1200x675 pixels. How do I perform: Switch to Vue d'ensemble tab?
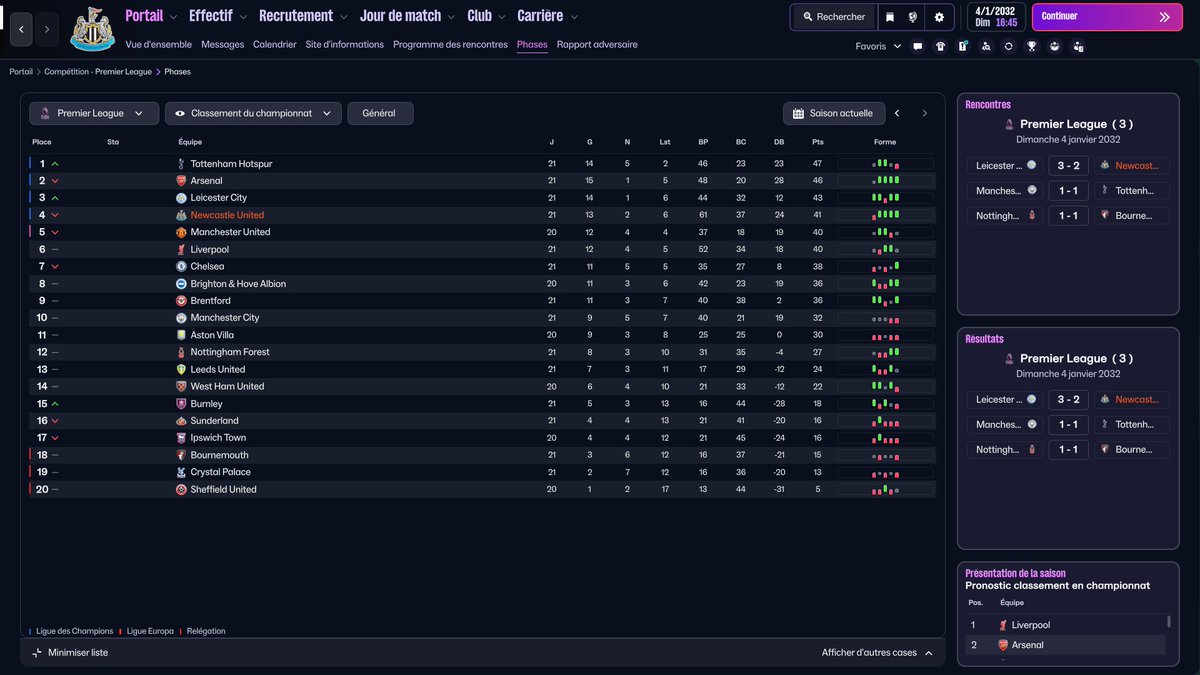[159, 45]
